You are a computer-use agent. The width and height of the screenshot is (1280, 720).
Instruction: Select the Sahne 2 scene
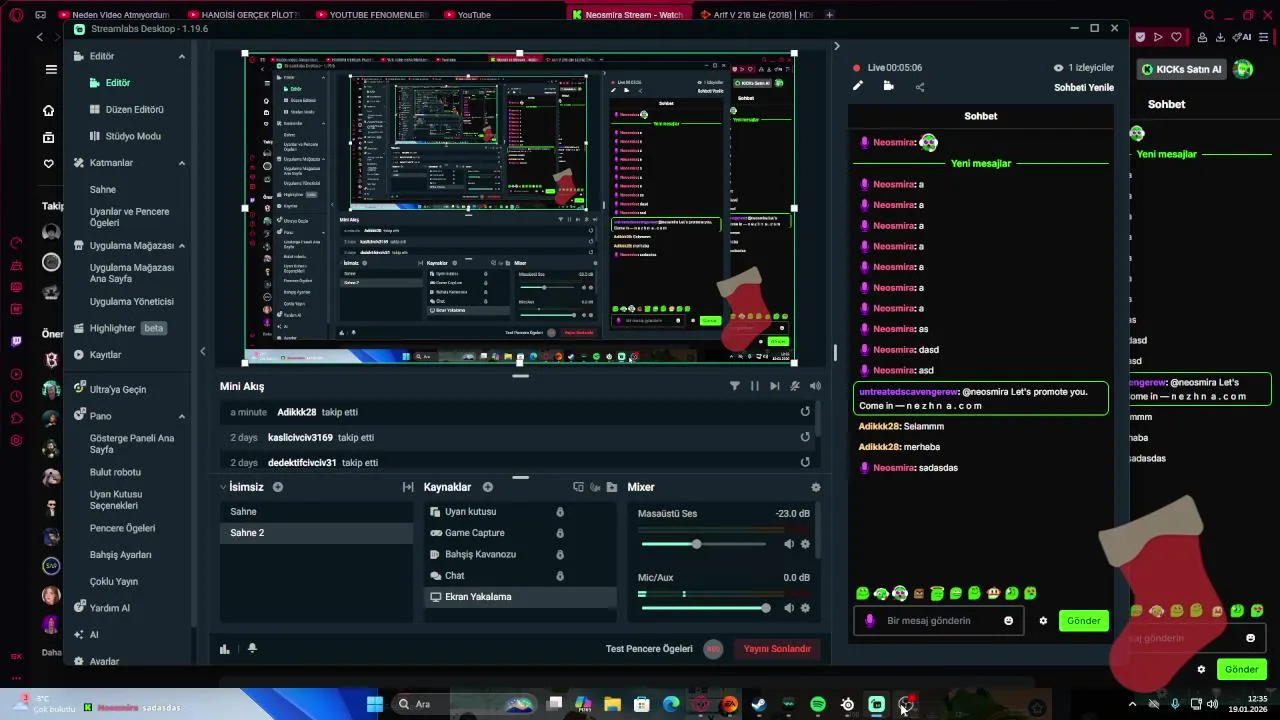tap(316, 533)
